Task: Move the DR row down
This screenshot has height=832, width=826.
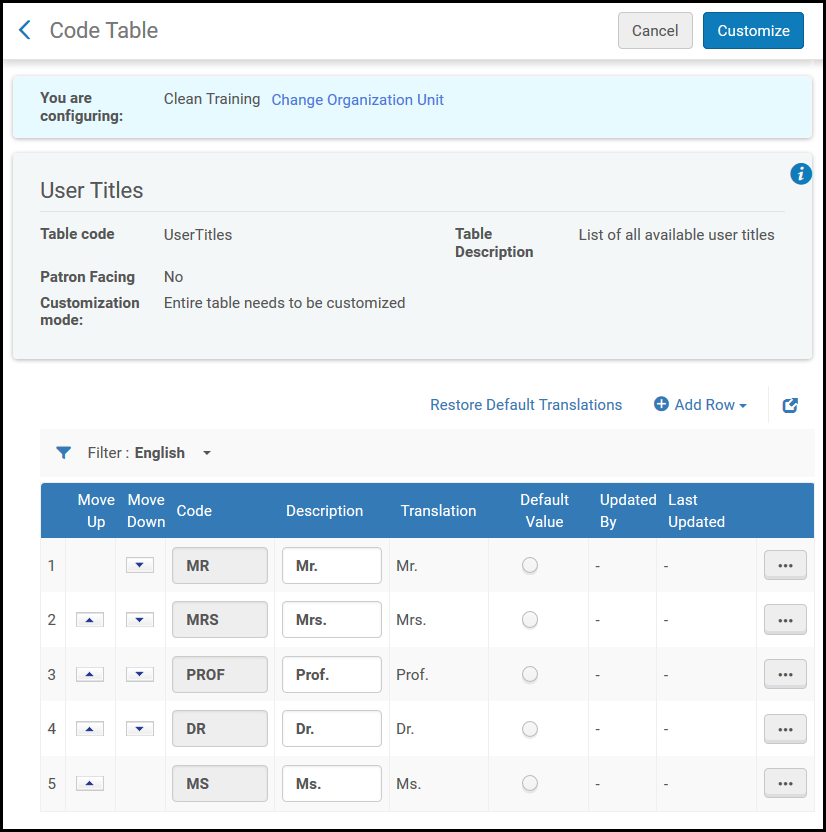Action: [x=140, y=729]
